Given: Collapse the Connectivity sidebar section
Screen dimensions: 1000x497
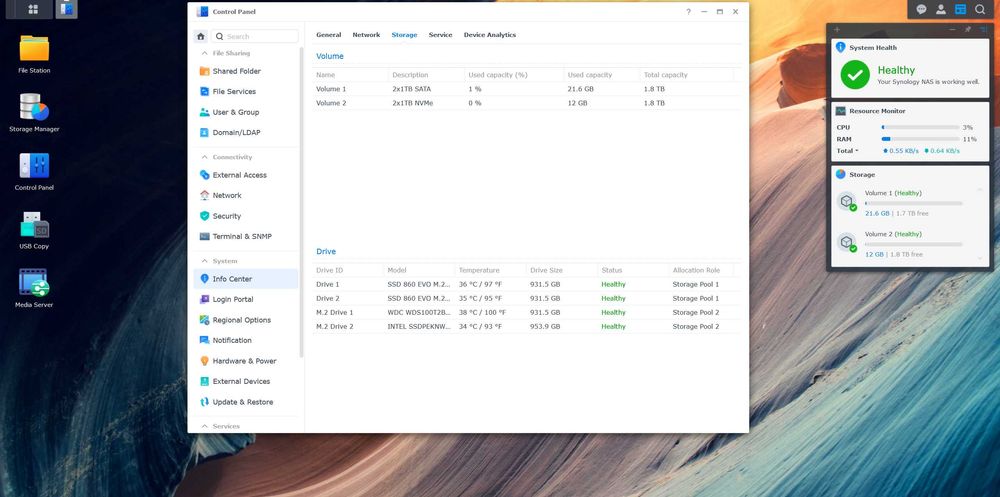Looking at the screenshot, I should pos(204,157).
